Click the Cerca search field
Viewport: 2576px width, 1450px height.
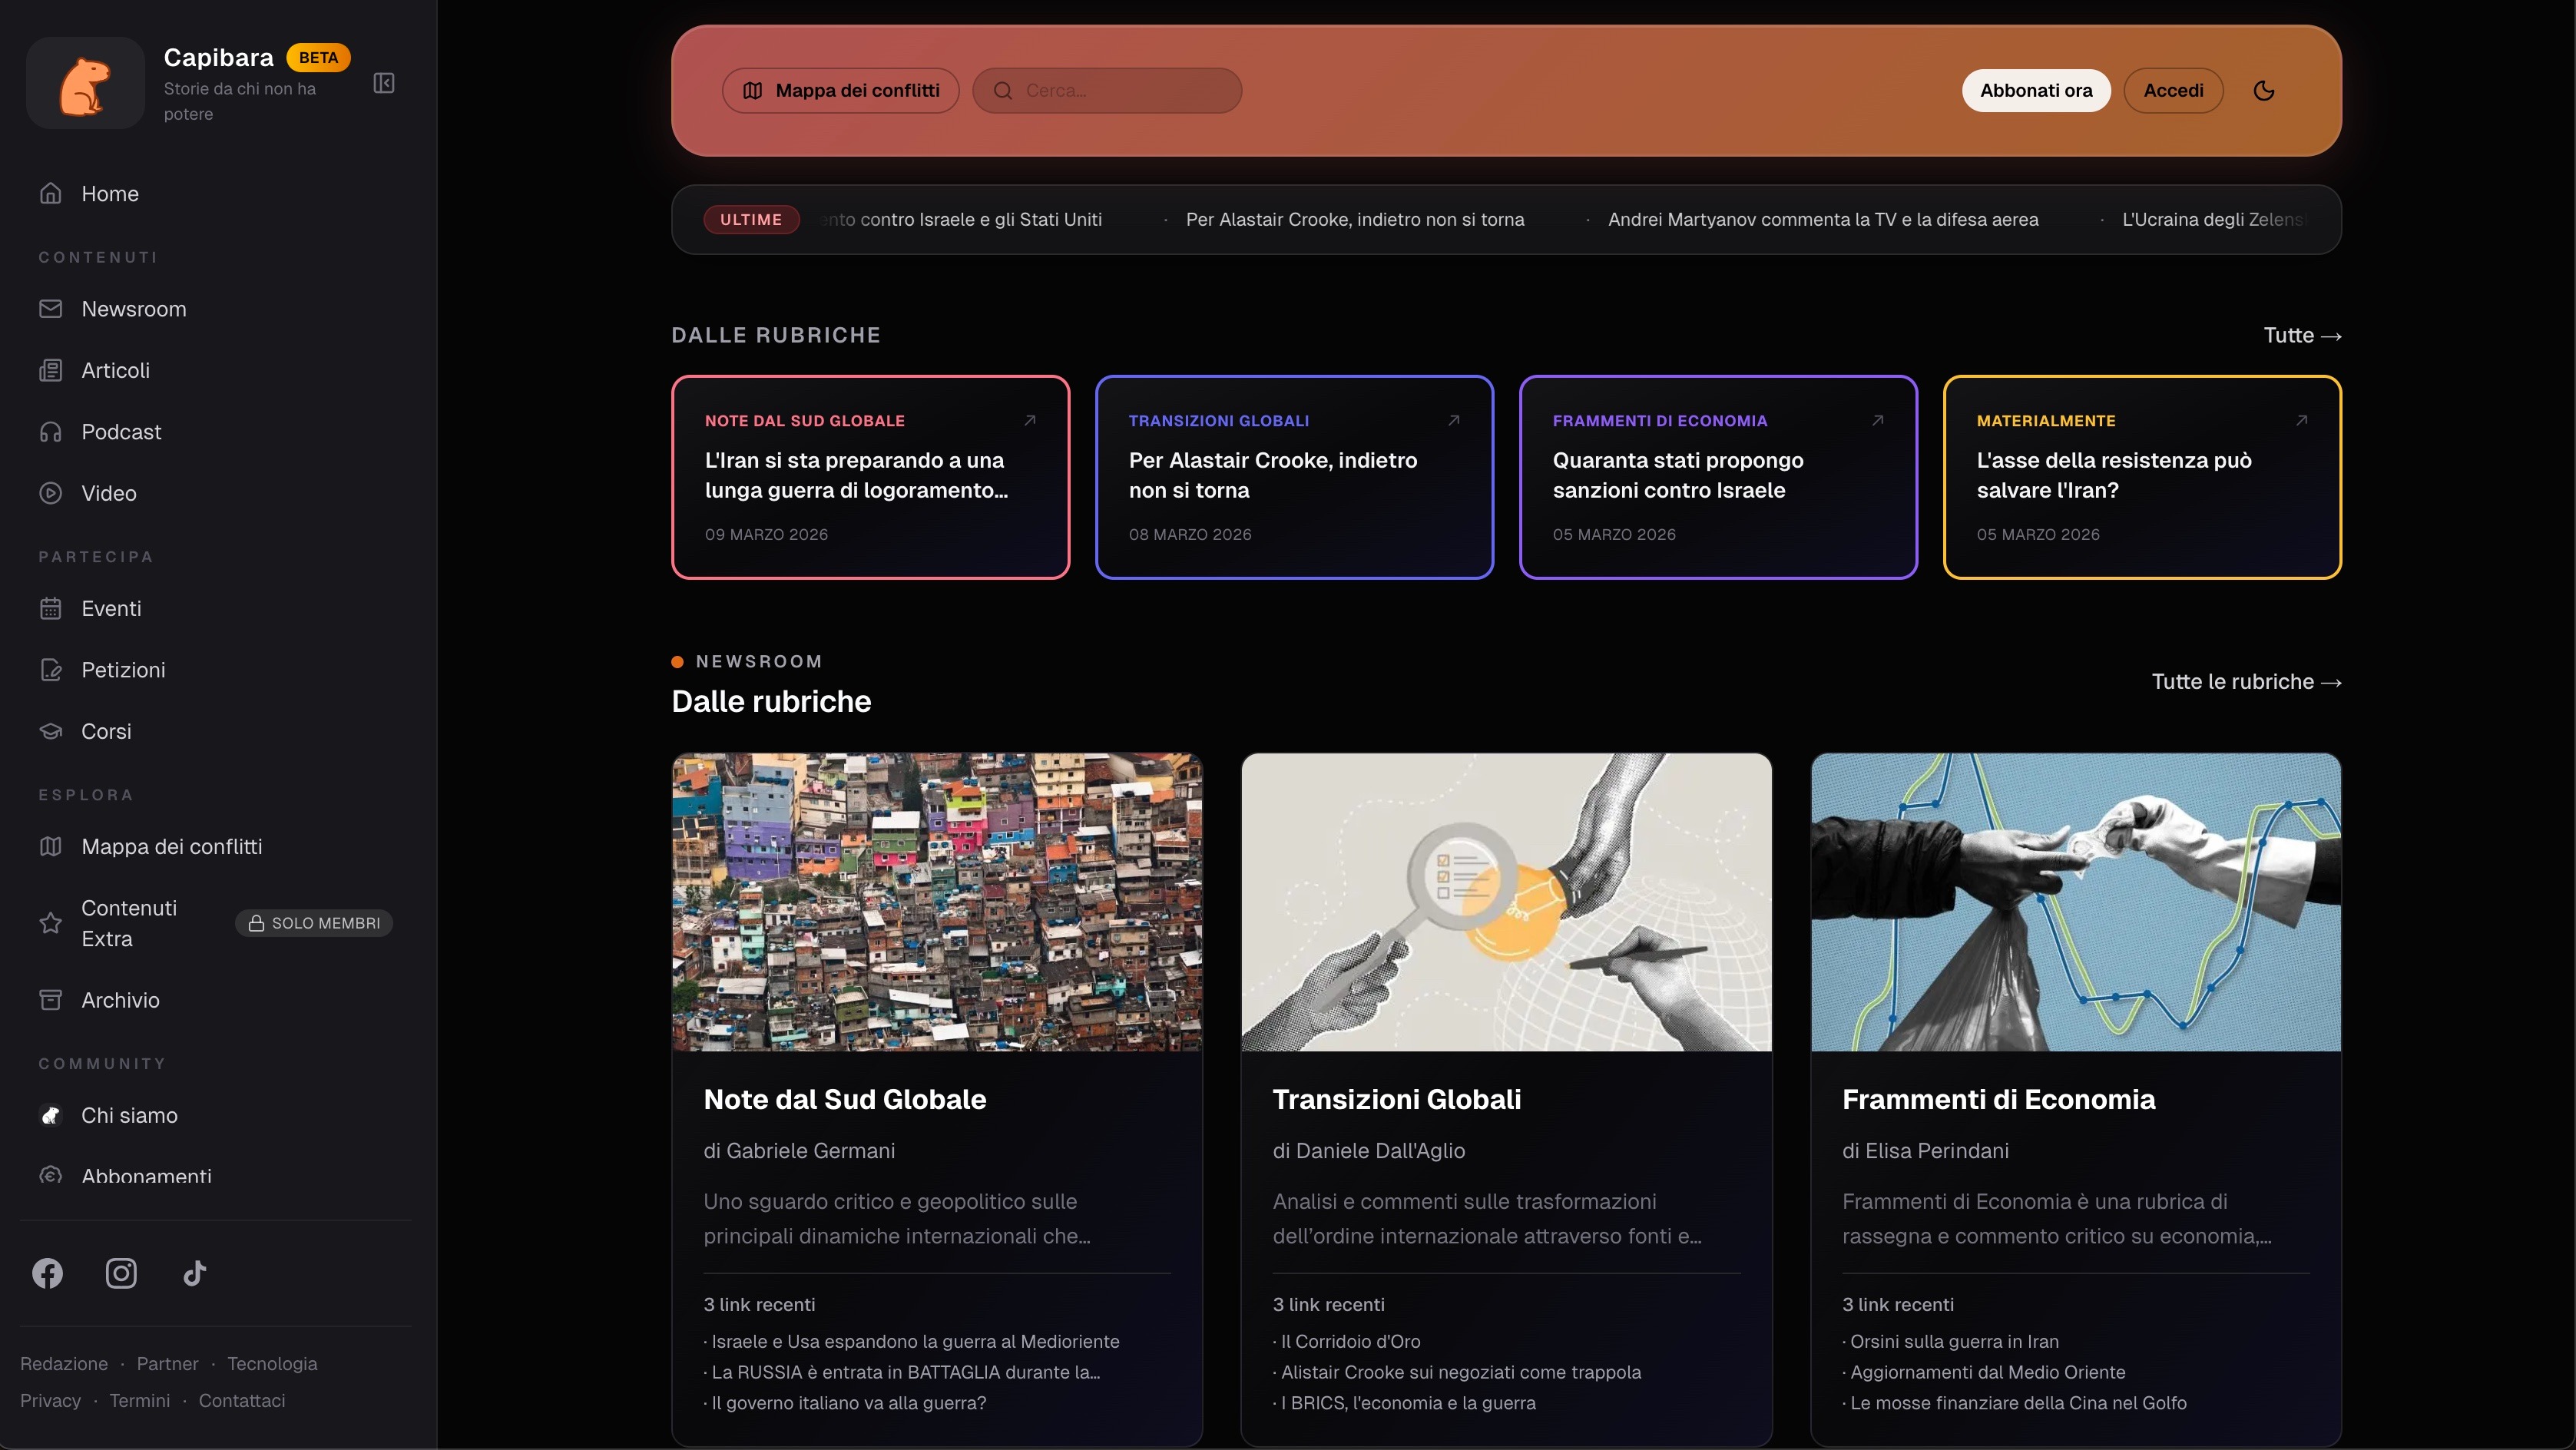(x=1107, y=91)
